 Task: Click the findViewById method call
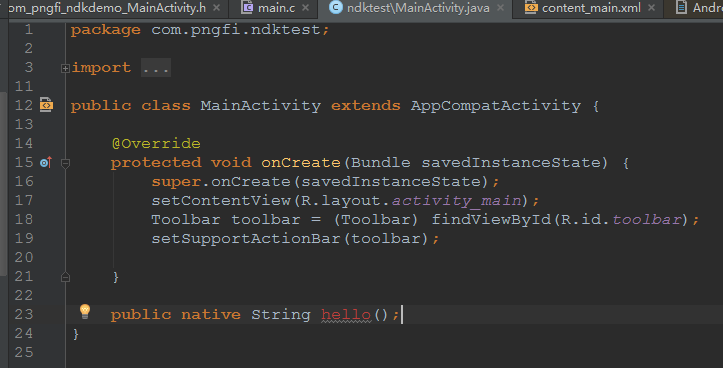coord(492,220)
